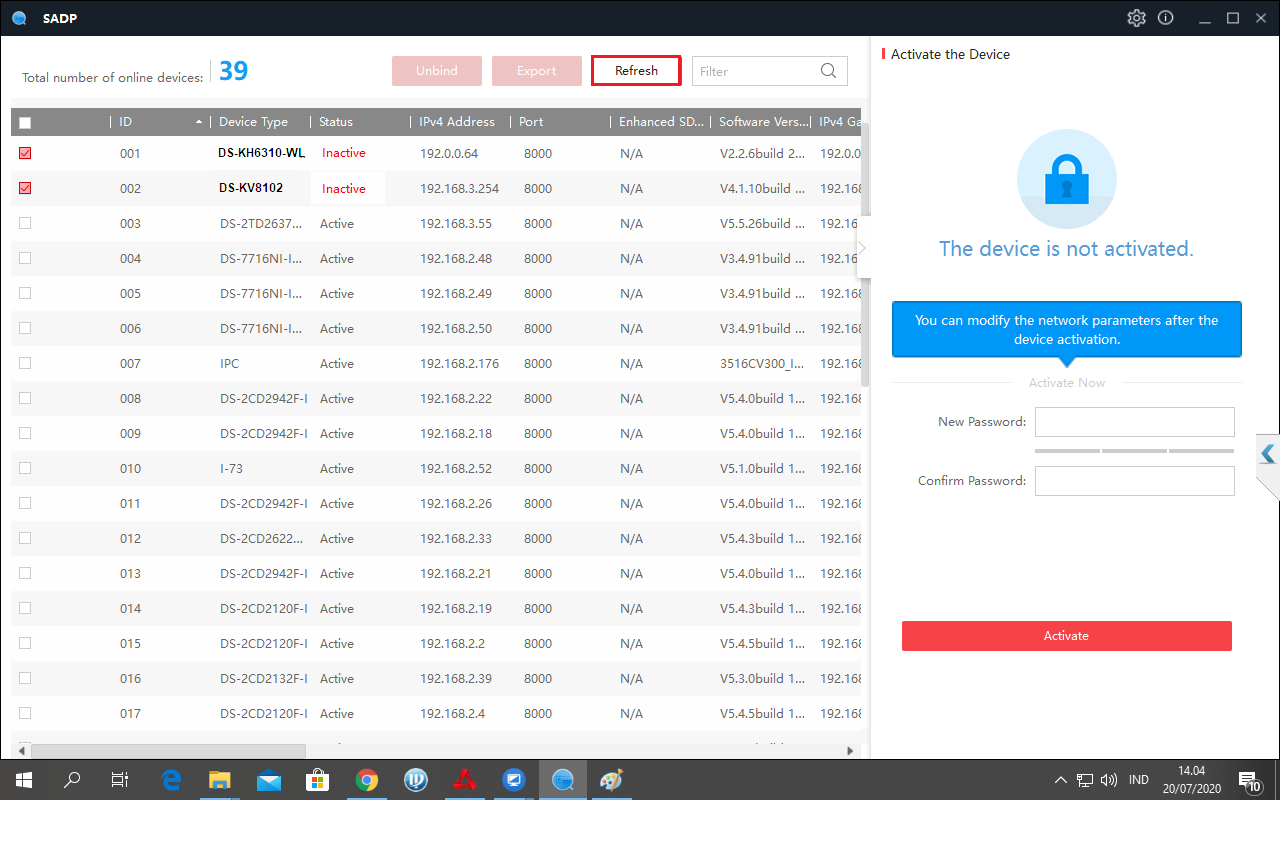The height and width of the screenshot is (856, 1280).
Task: Check the box for device 003
Action: click(25, 223)
